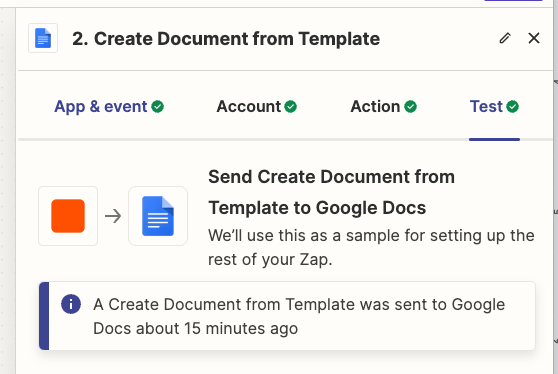The image size is (558, 374).
Task: Select the Test tab
Action: pos(494,106)
